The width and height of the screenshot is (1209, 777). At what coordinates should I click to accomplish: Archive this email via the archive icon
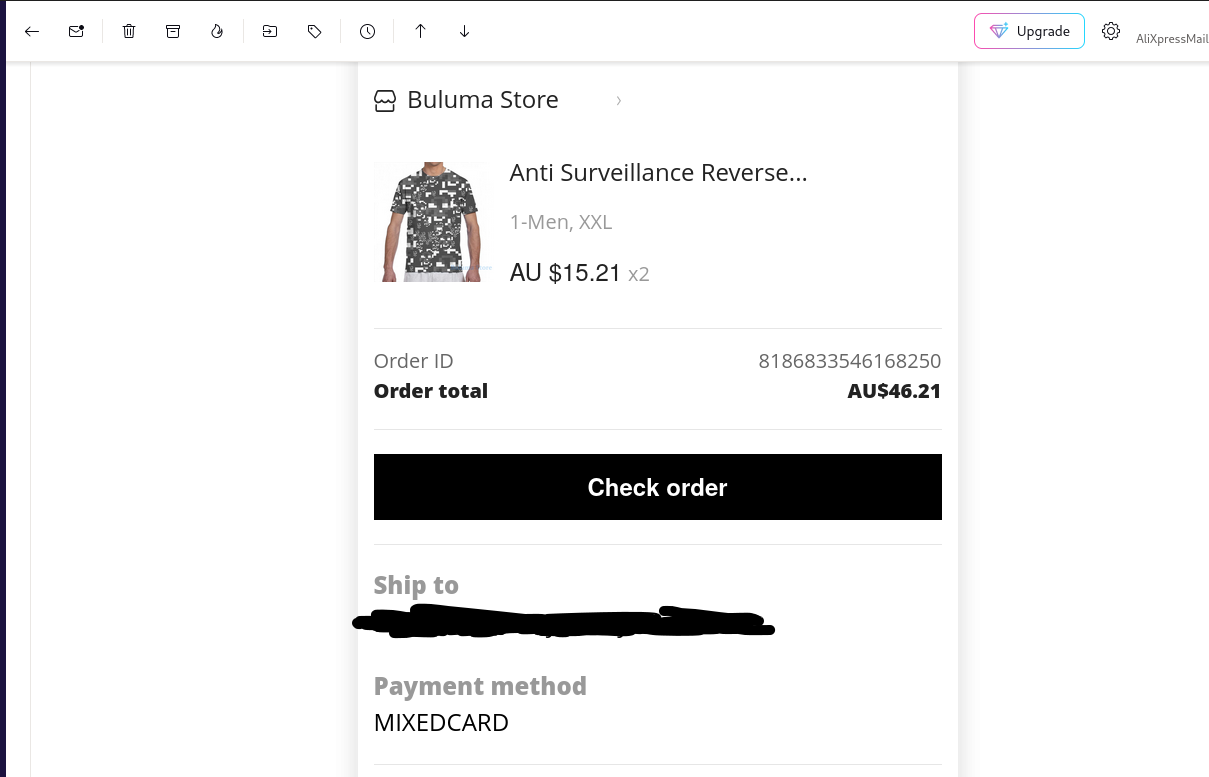pyautogui.click(x=173, y=31)
